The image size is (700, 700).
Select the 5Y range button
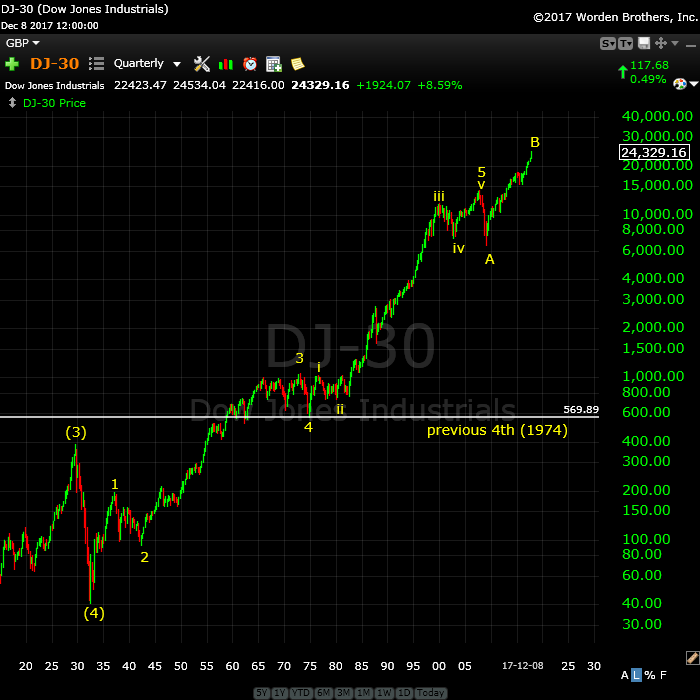(x=262, y=692)
